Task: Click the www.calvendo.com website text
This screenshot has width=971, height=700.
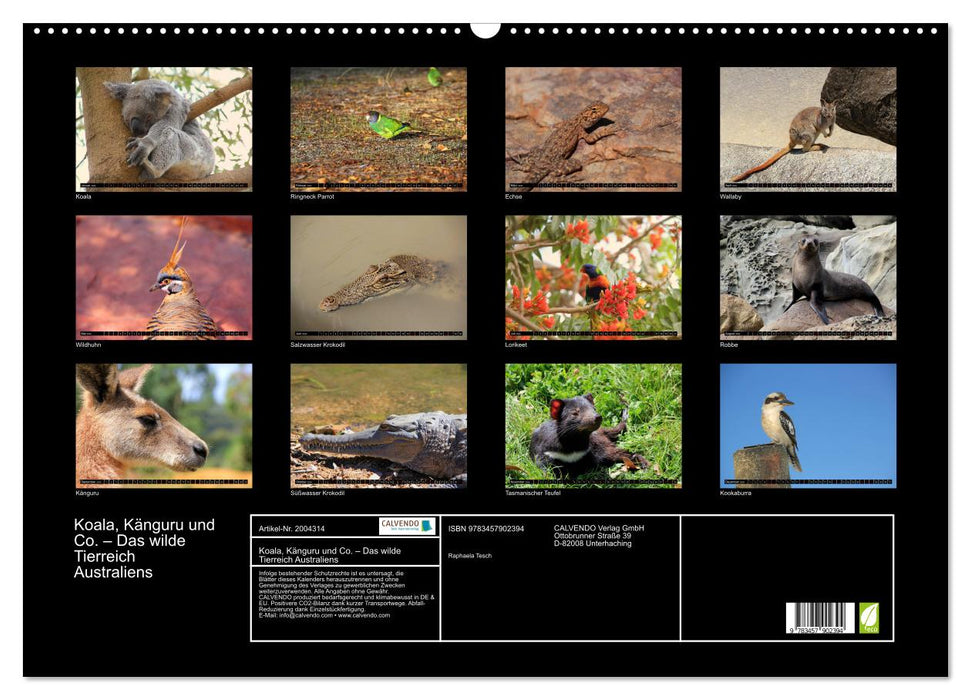Action: [x=364, y=615]
